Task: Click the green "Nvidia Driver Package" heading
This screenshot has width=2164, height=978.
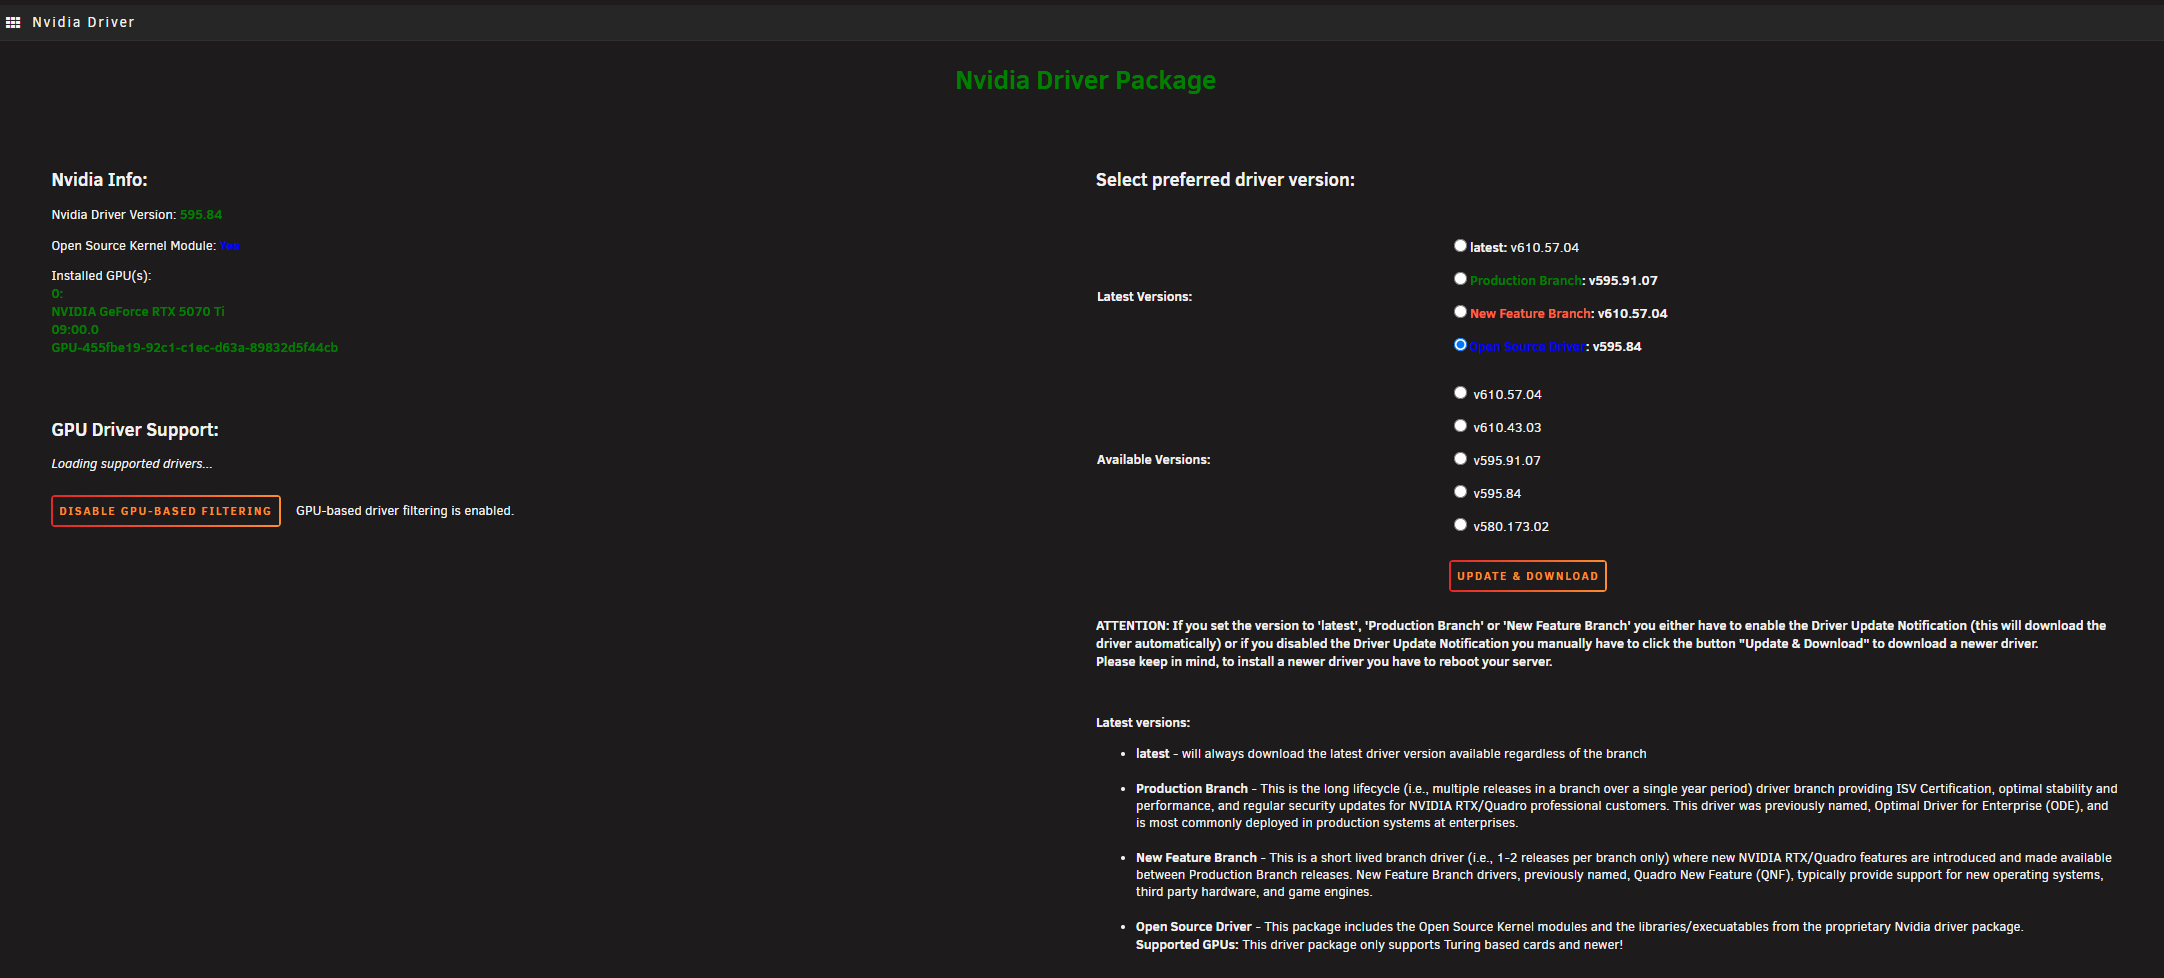Action: (1086, 80)
